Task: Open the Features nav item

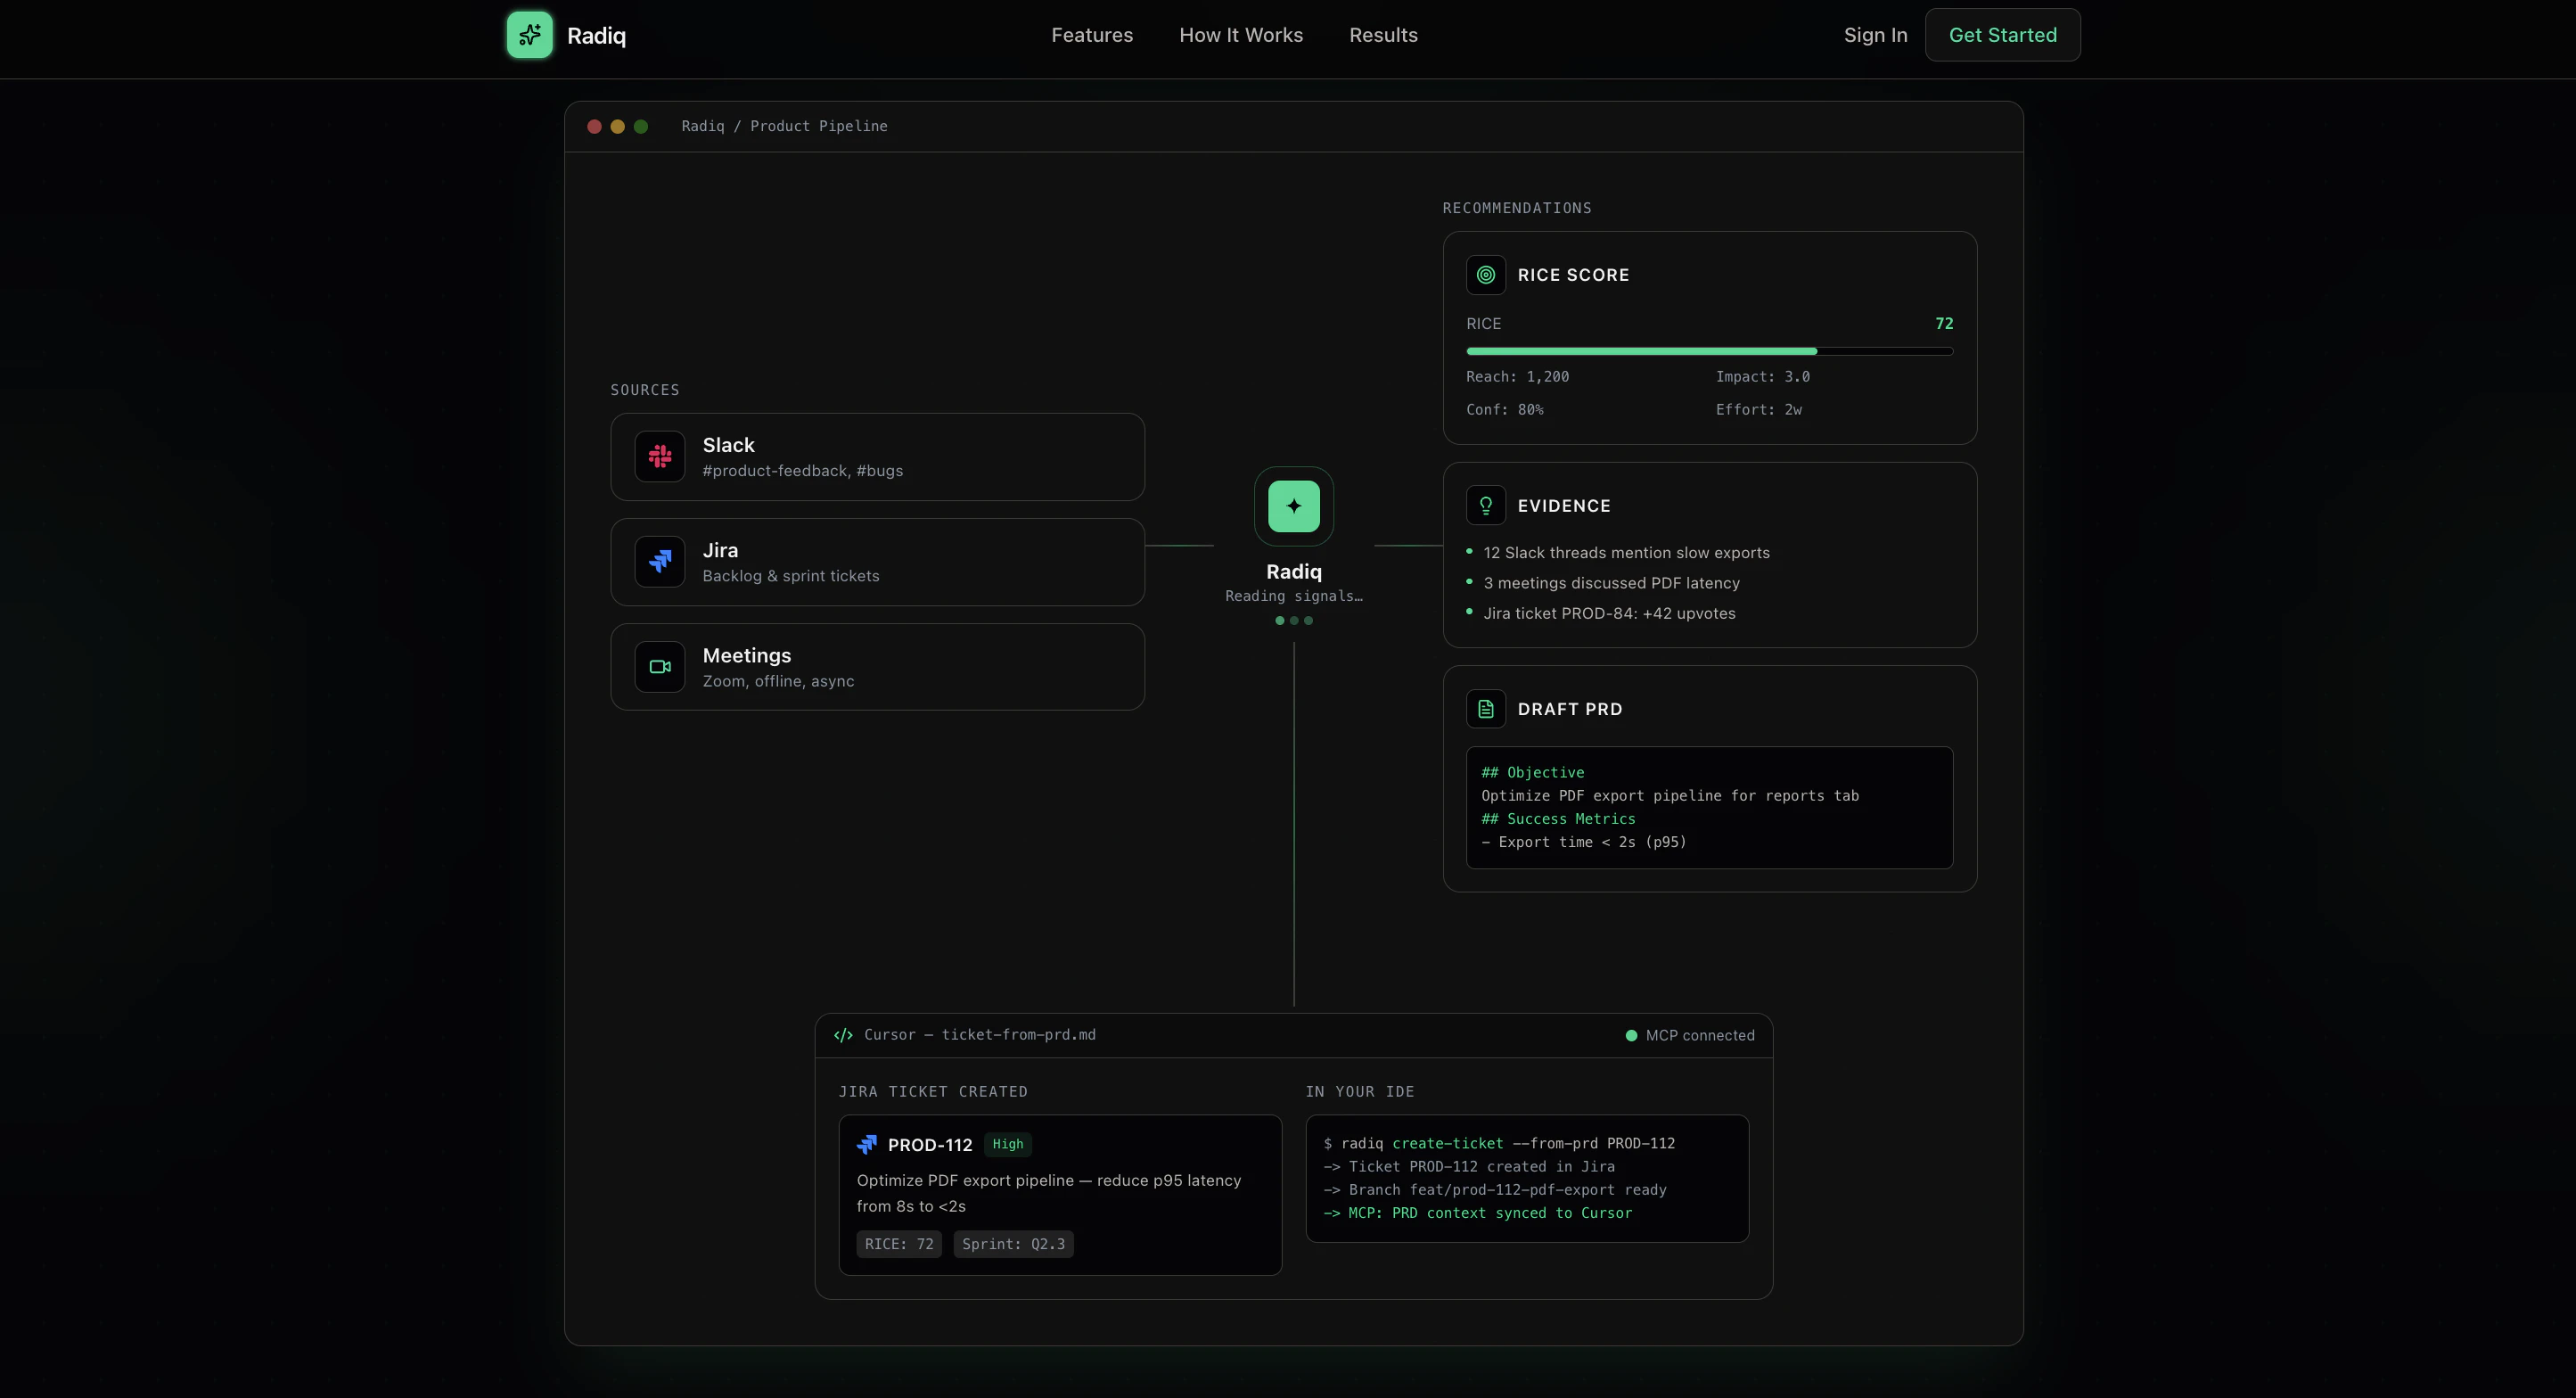Action: 1092,35
